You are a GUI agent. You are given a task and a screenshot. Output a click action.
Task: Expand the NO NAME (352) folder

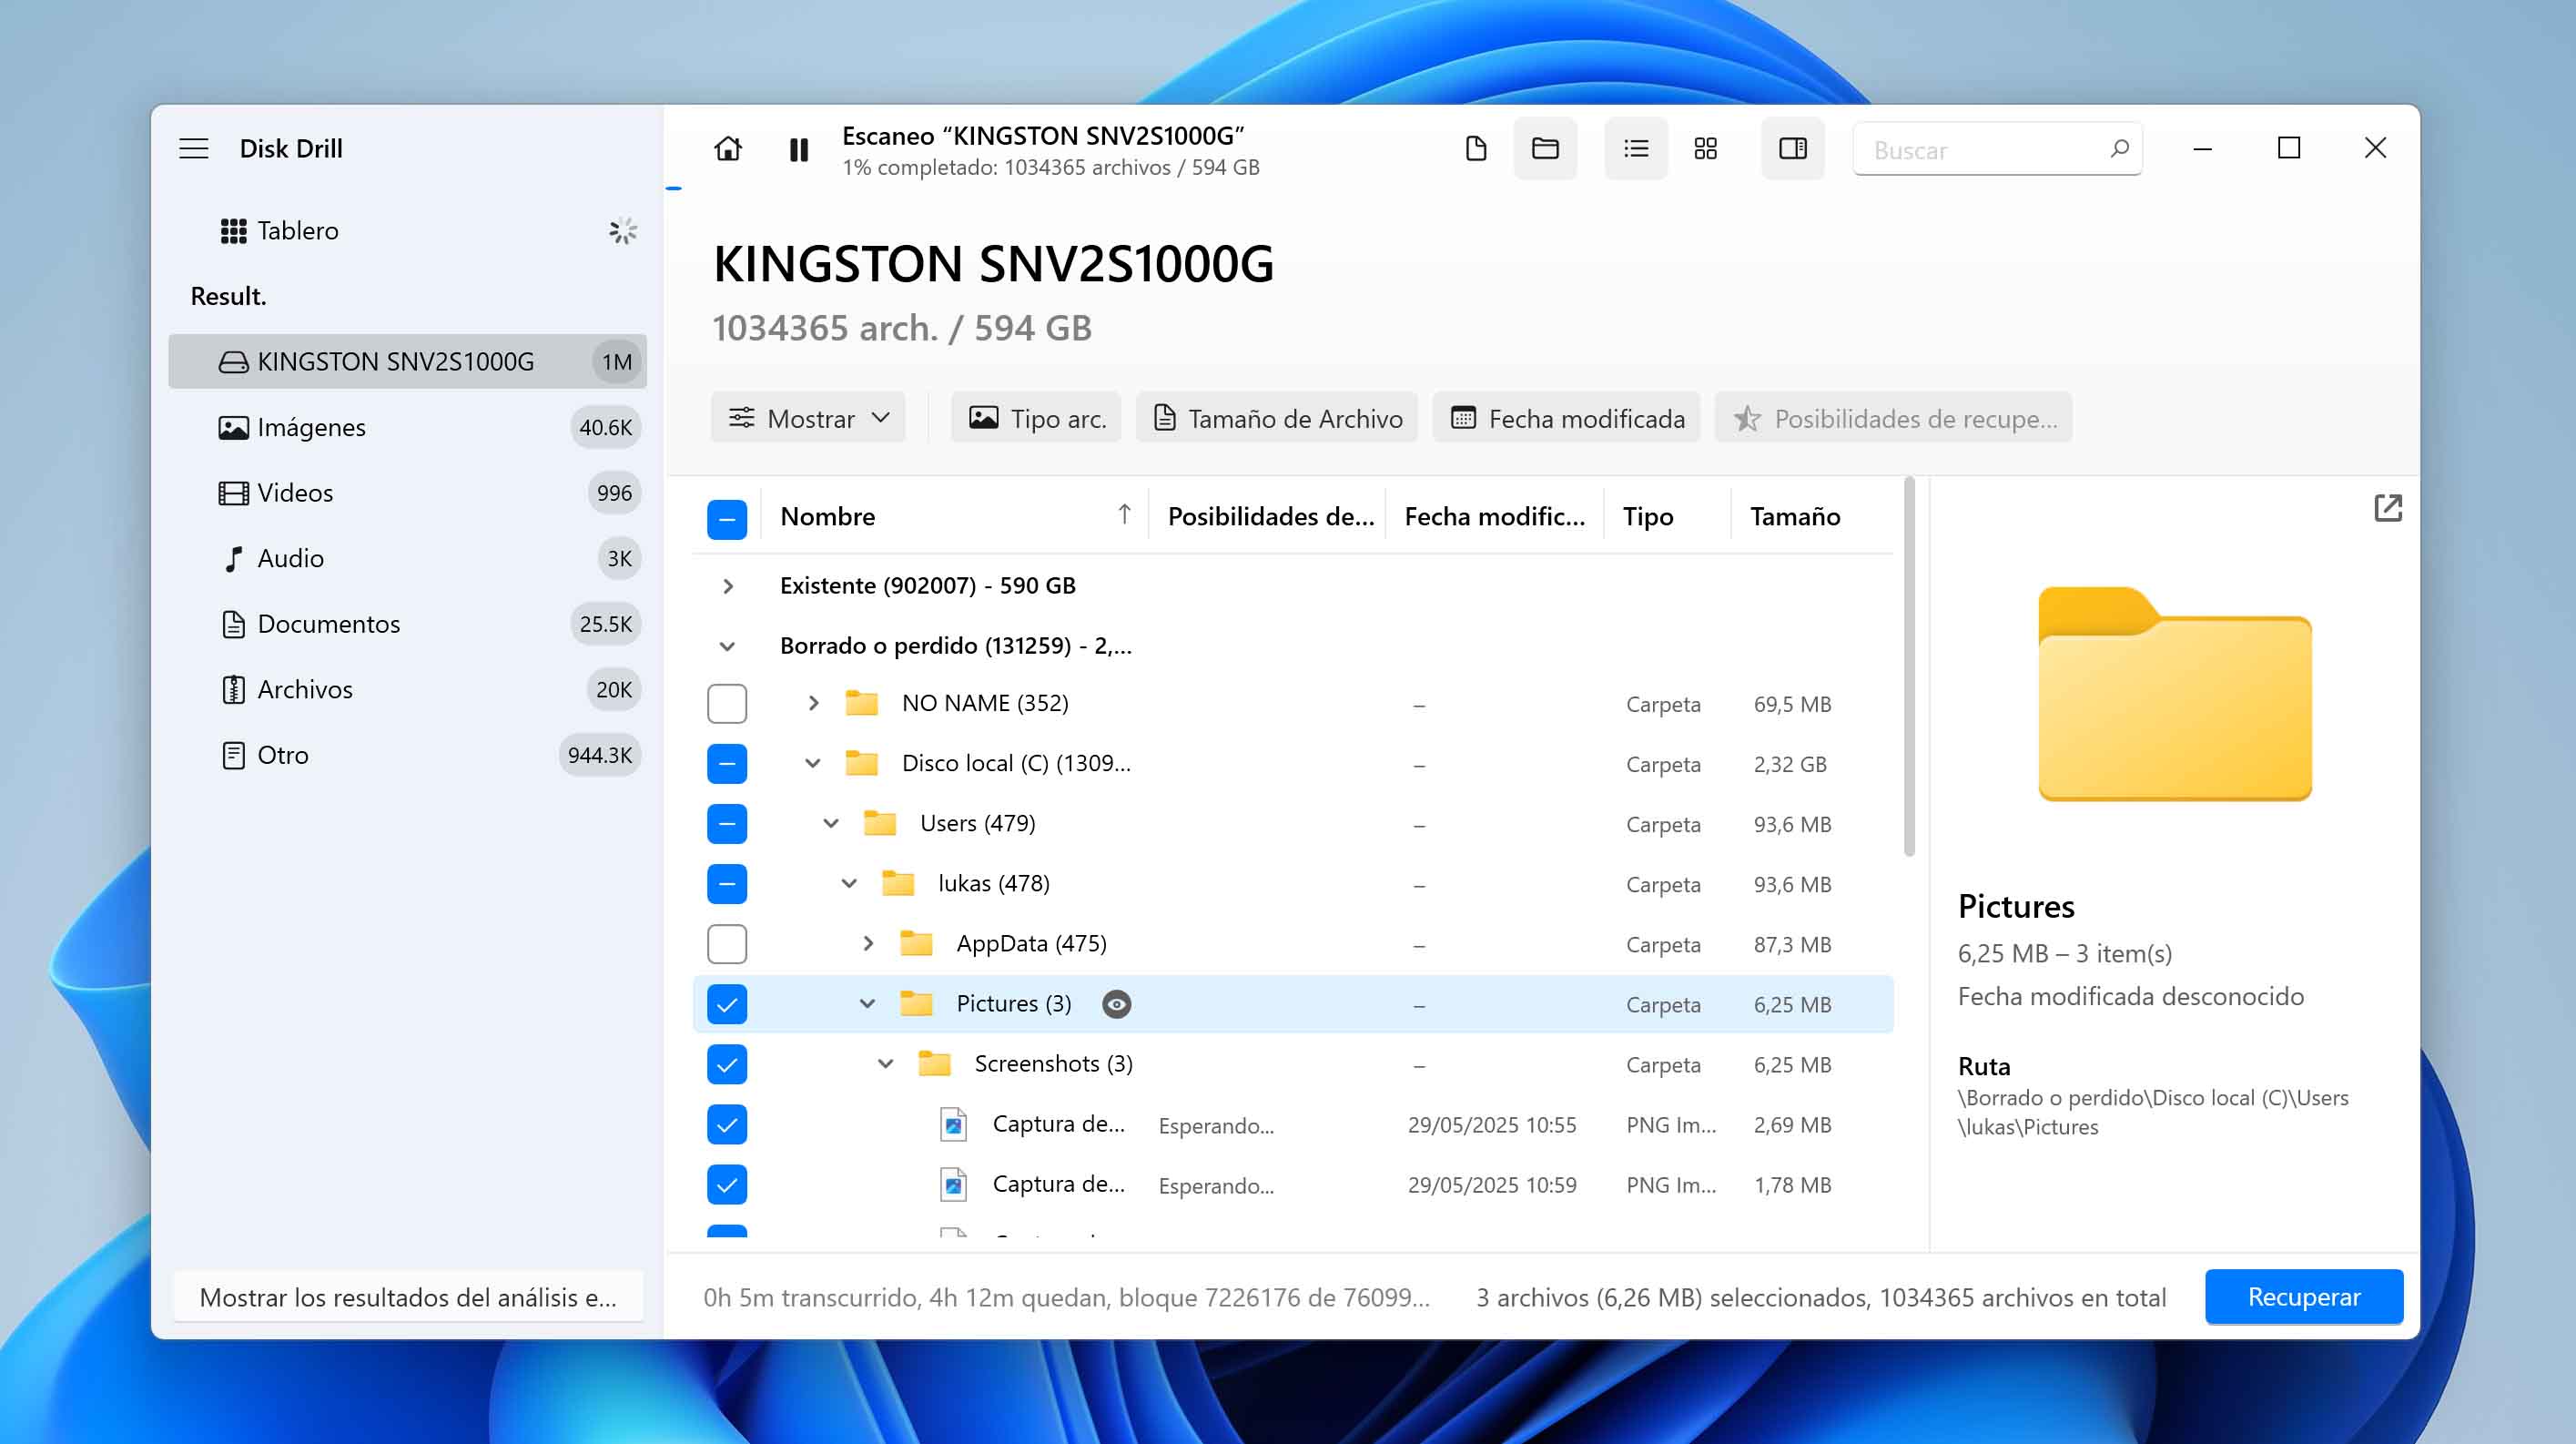[814, 704]
